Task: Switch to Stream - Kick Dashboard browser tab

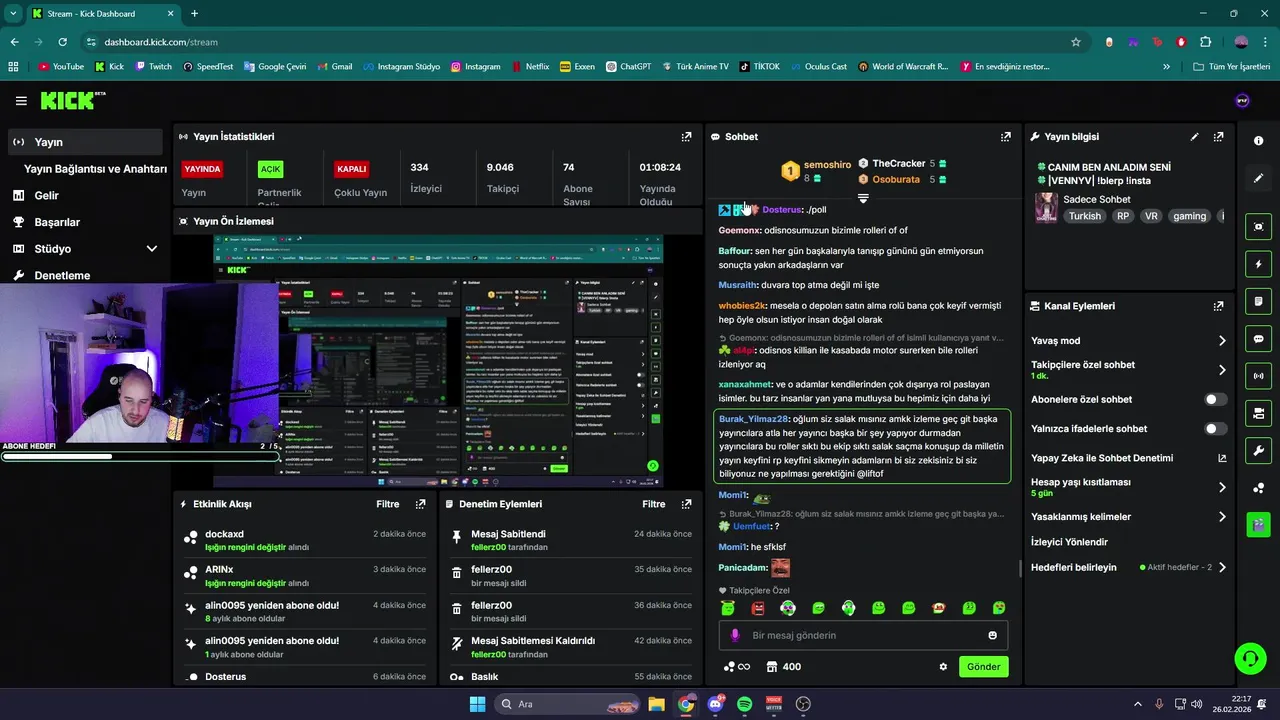Action: click(102, 14)
